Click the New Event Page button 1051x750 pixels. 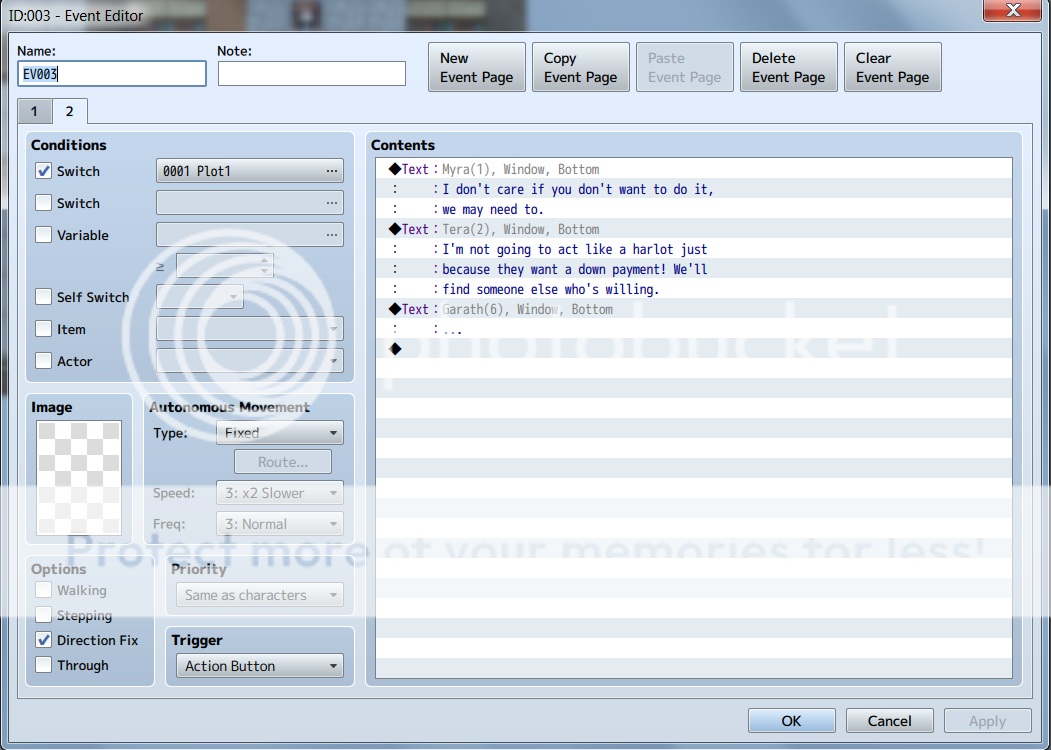(x=476, y=68)
